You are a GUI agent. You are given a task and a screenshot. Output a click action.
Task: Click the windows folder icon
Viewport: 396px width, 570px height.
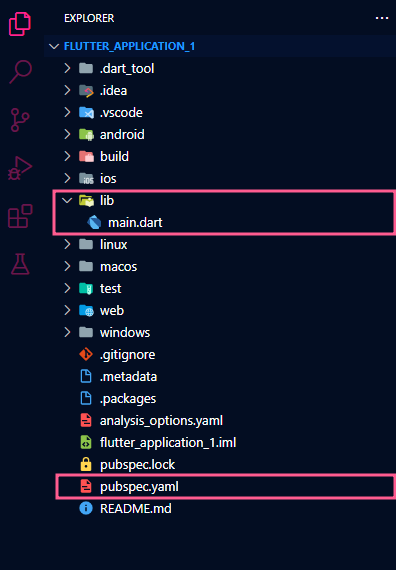pos(86,332)
